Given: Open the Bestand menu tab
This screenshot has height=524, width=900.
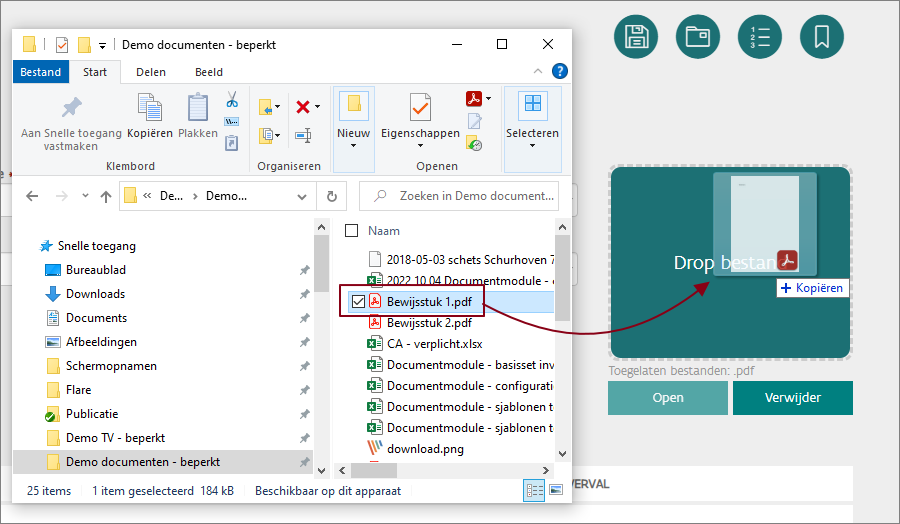Looking at the screenshot, I should pos(41,72).
